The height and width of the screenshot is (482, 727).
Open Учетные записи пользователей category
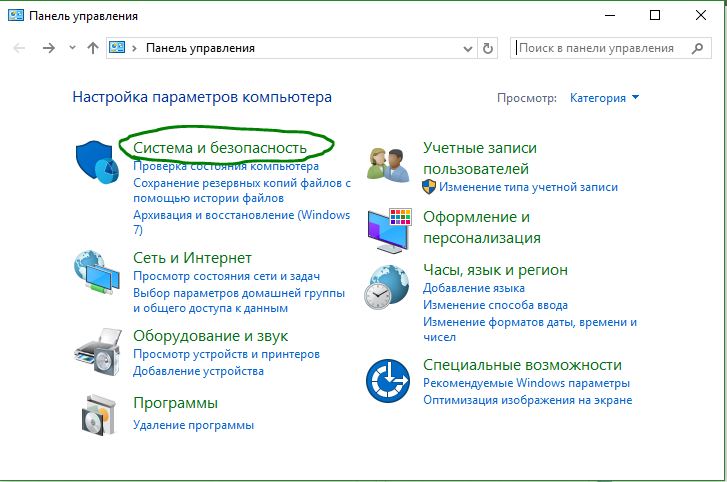pos(480,158)
